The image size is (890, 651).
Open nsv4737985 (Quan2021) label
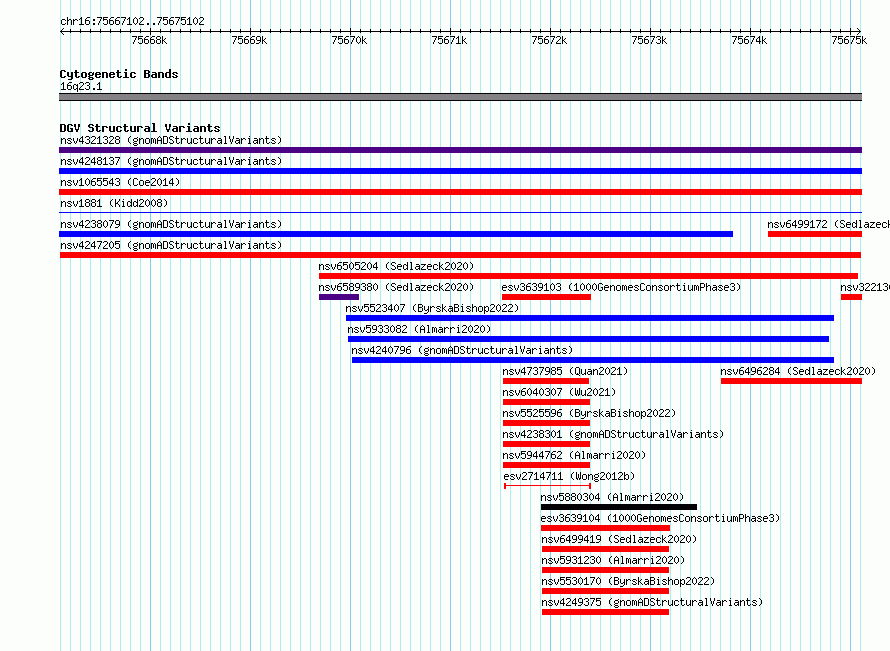point(565,371)
